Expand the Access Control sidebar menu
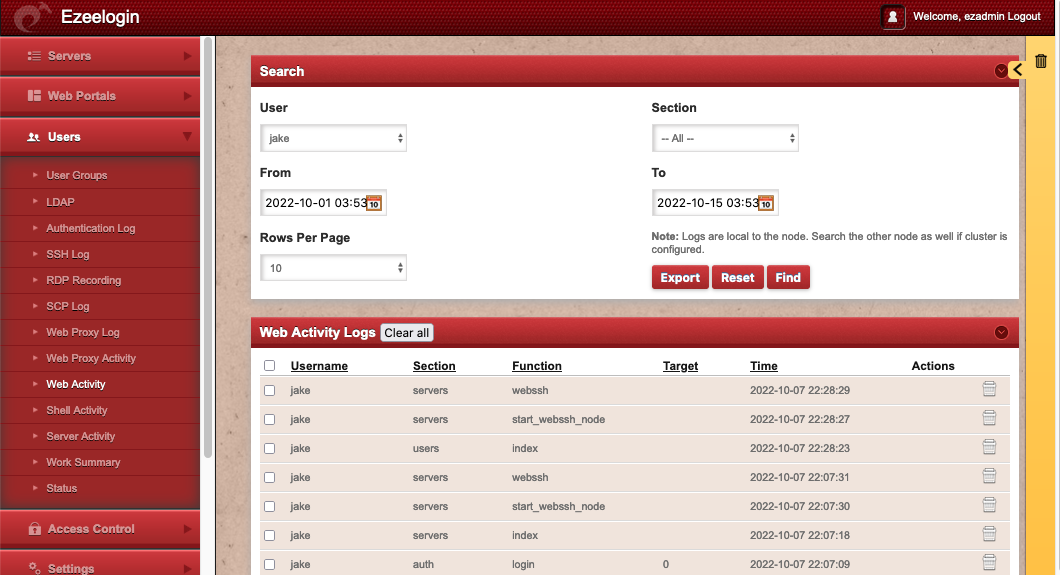1060x575 pixels. click(100, 529)
